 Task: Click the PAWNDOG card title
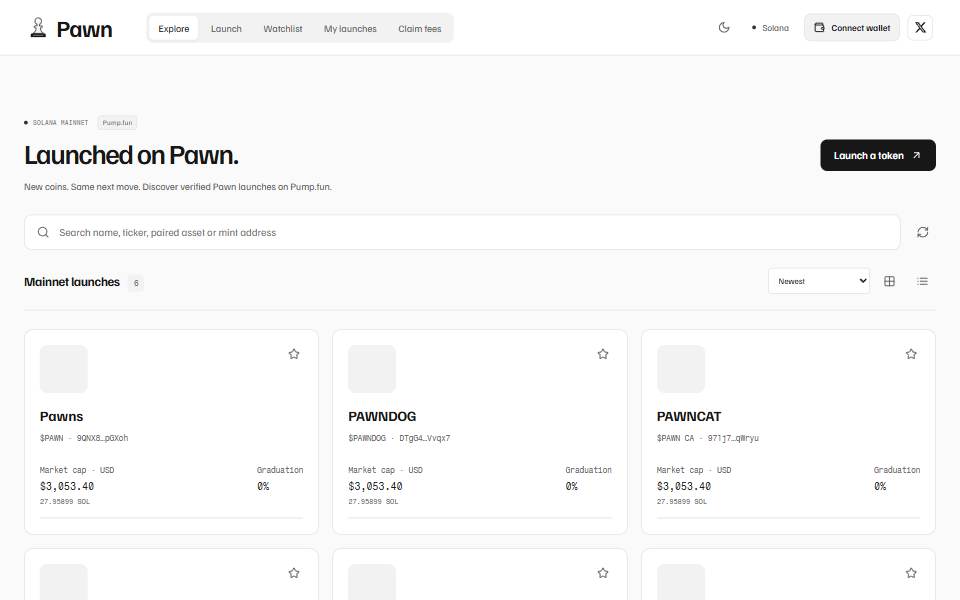(x=382, y=416)
